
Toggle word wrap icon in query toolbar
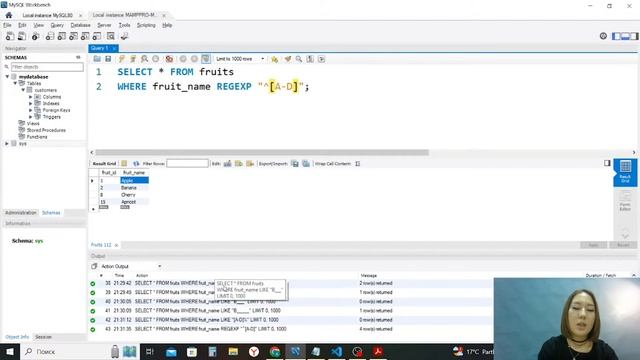[x=322, y=59]
